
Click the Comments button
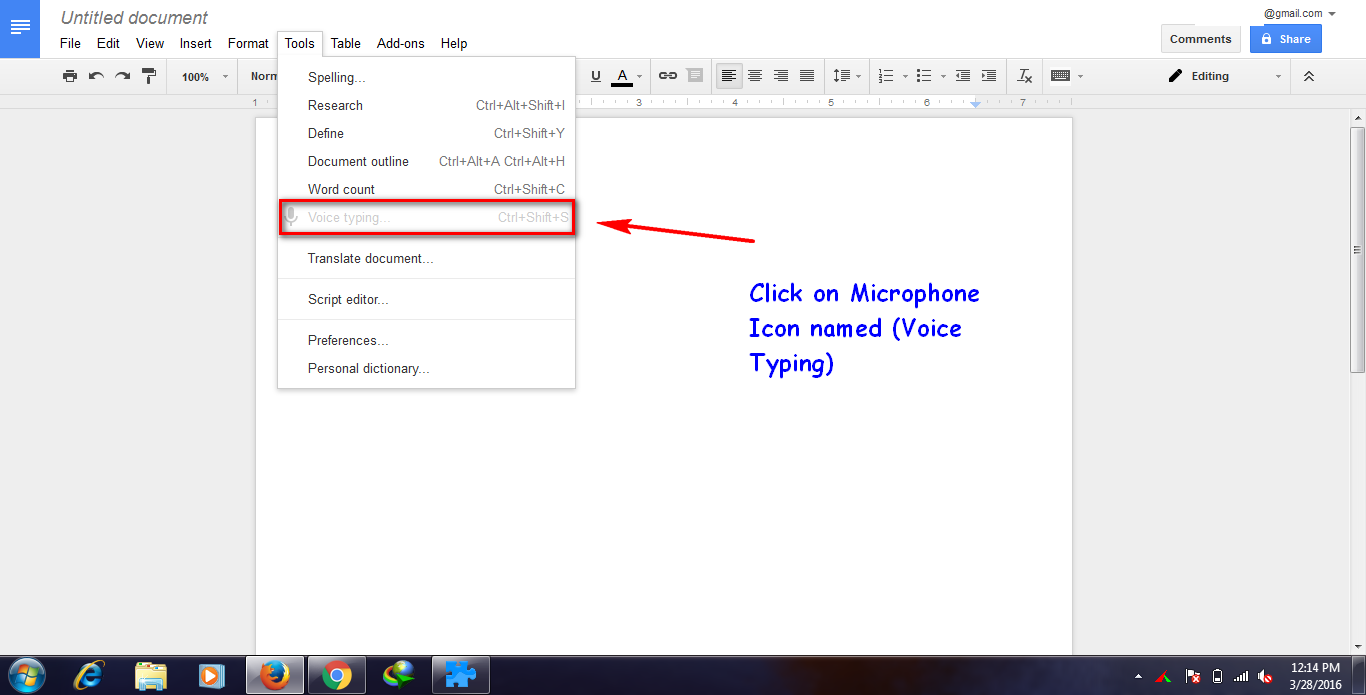click(1200, 38)
